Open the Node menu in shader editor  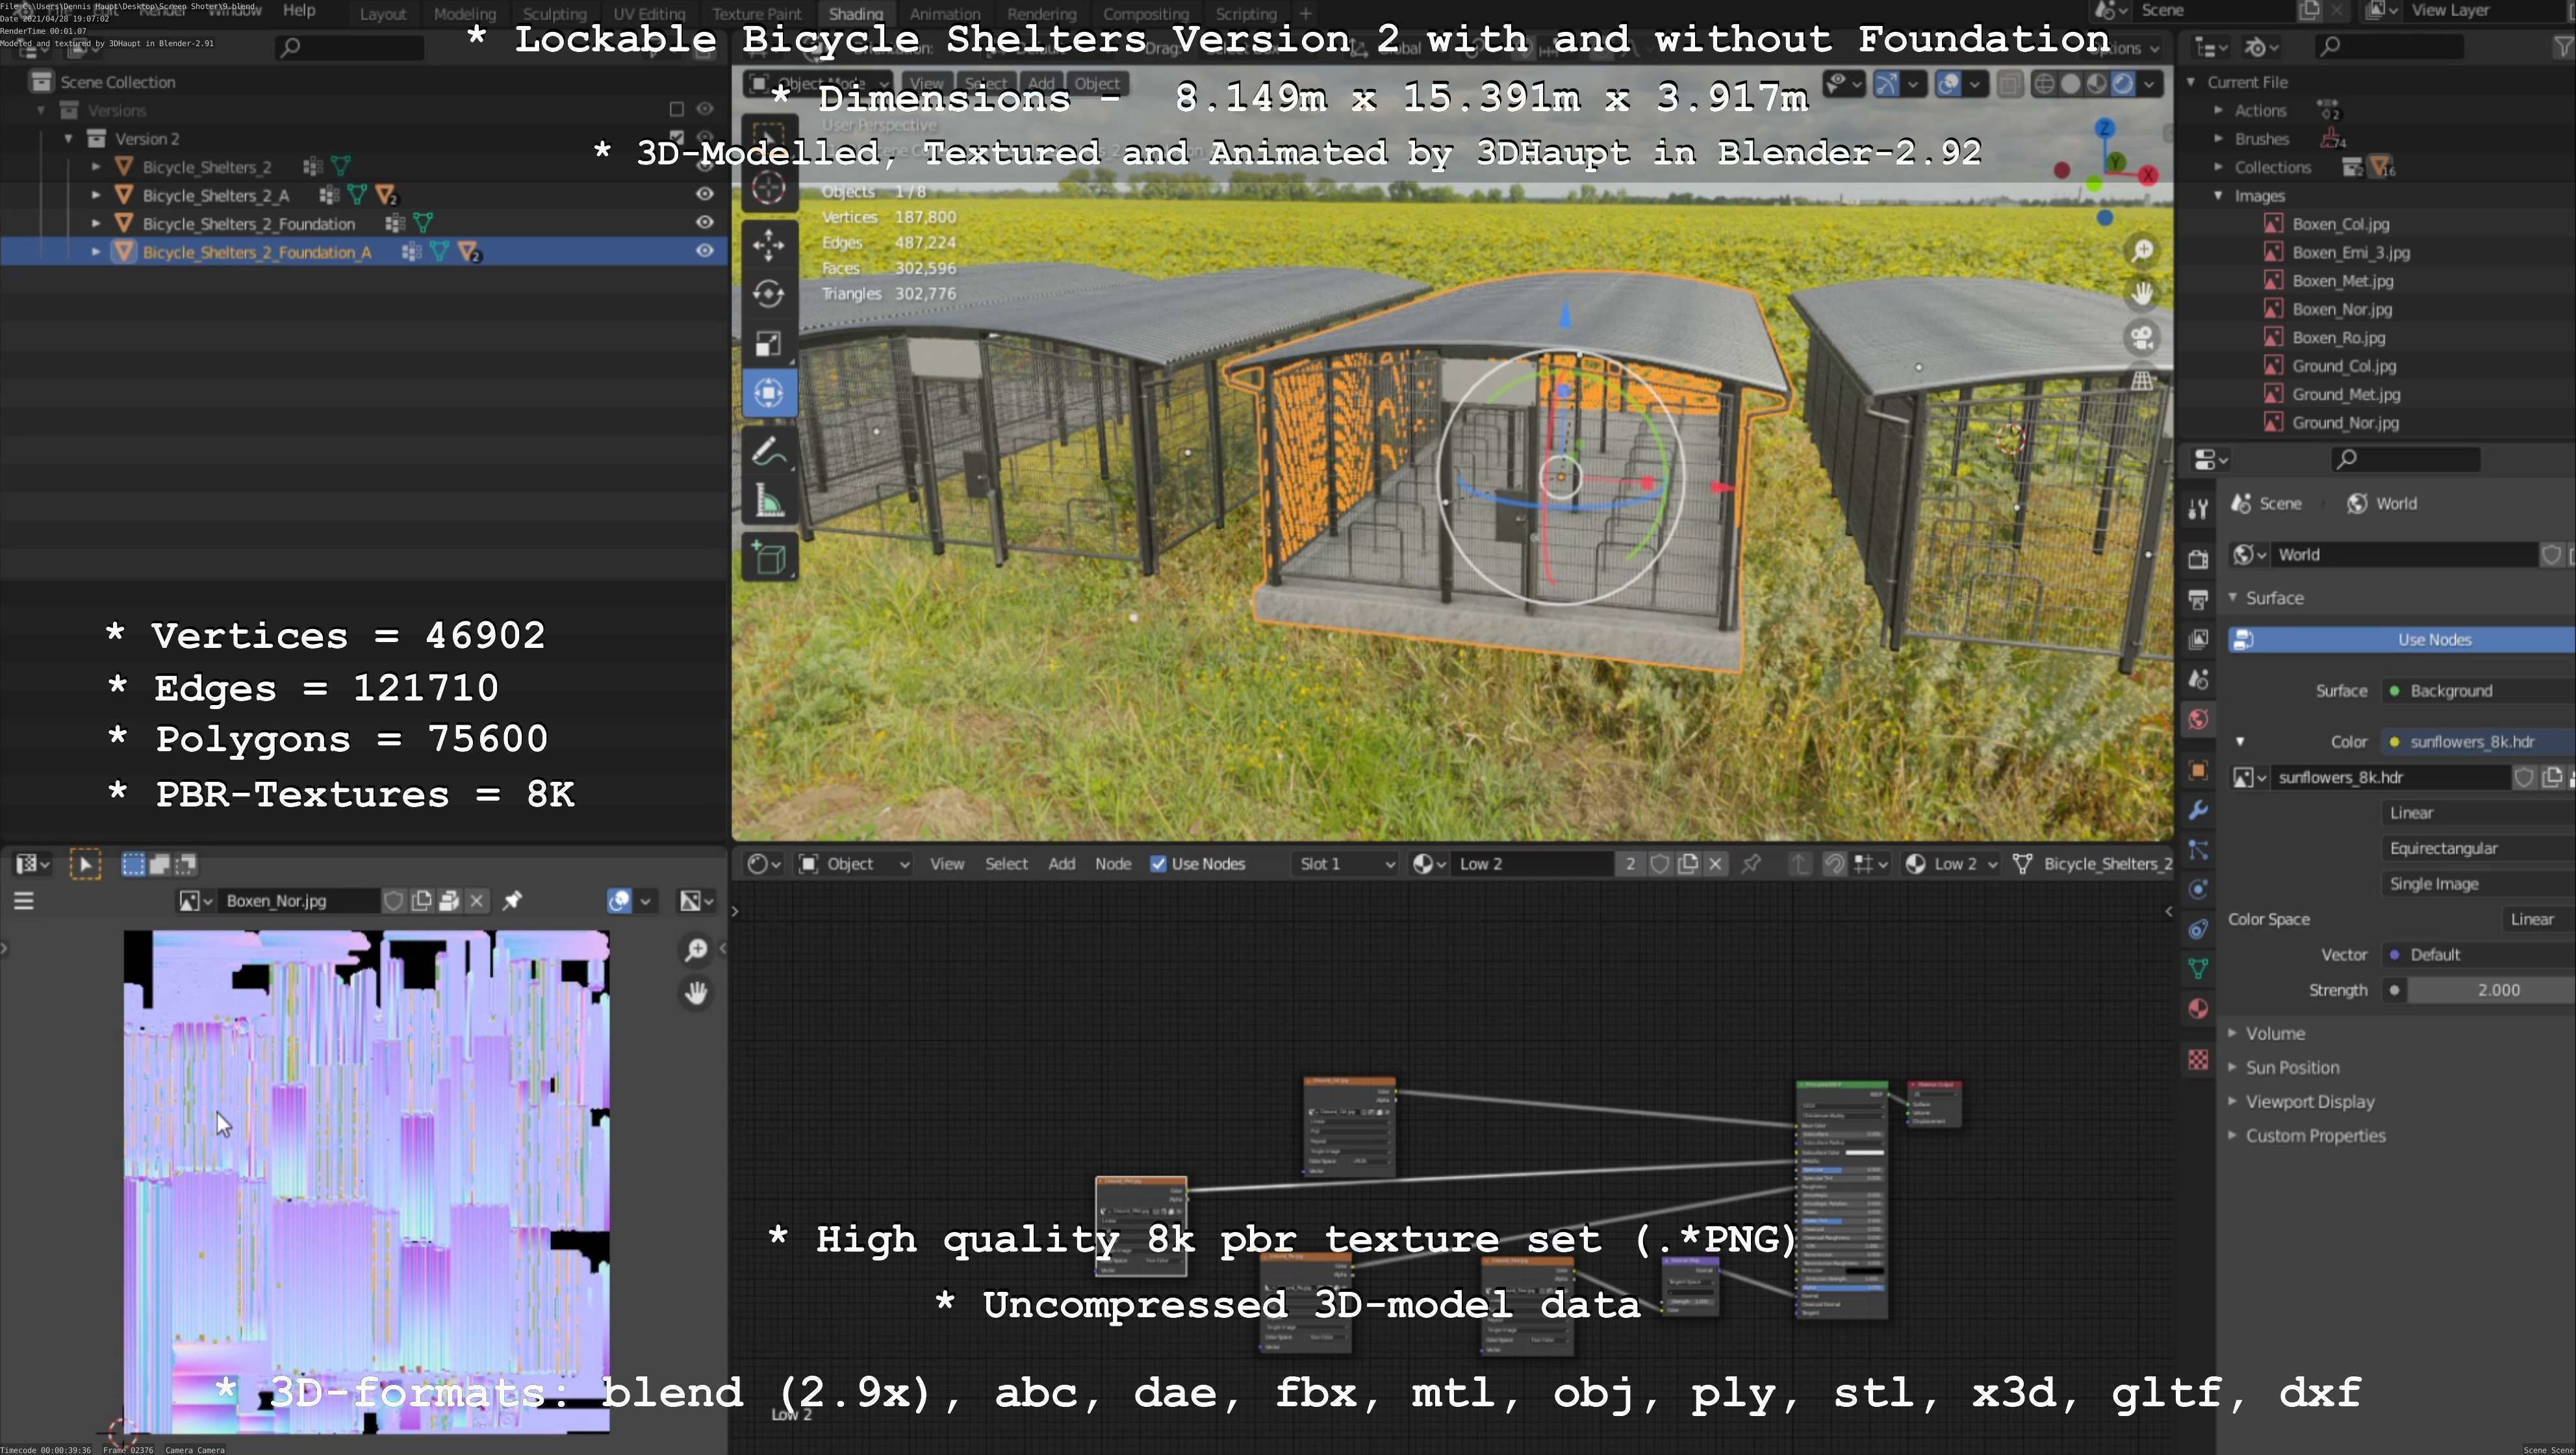coord(1112,864)
